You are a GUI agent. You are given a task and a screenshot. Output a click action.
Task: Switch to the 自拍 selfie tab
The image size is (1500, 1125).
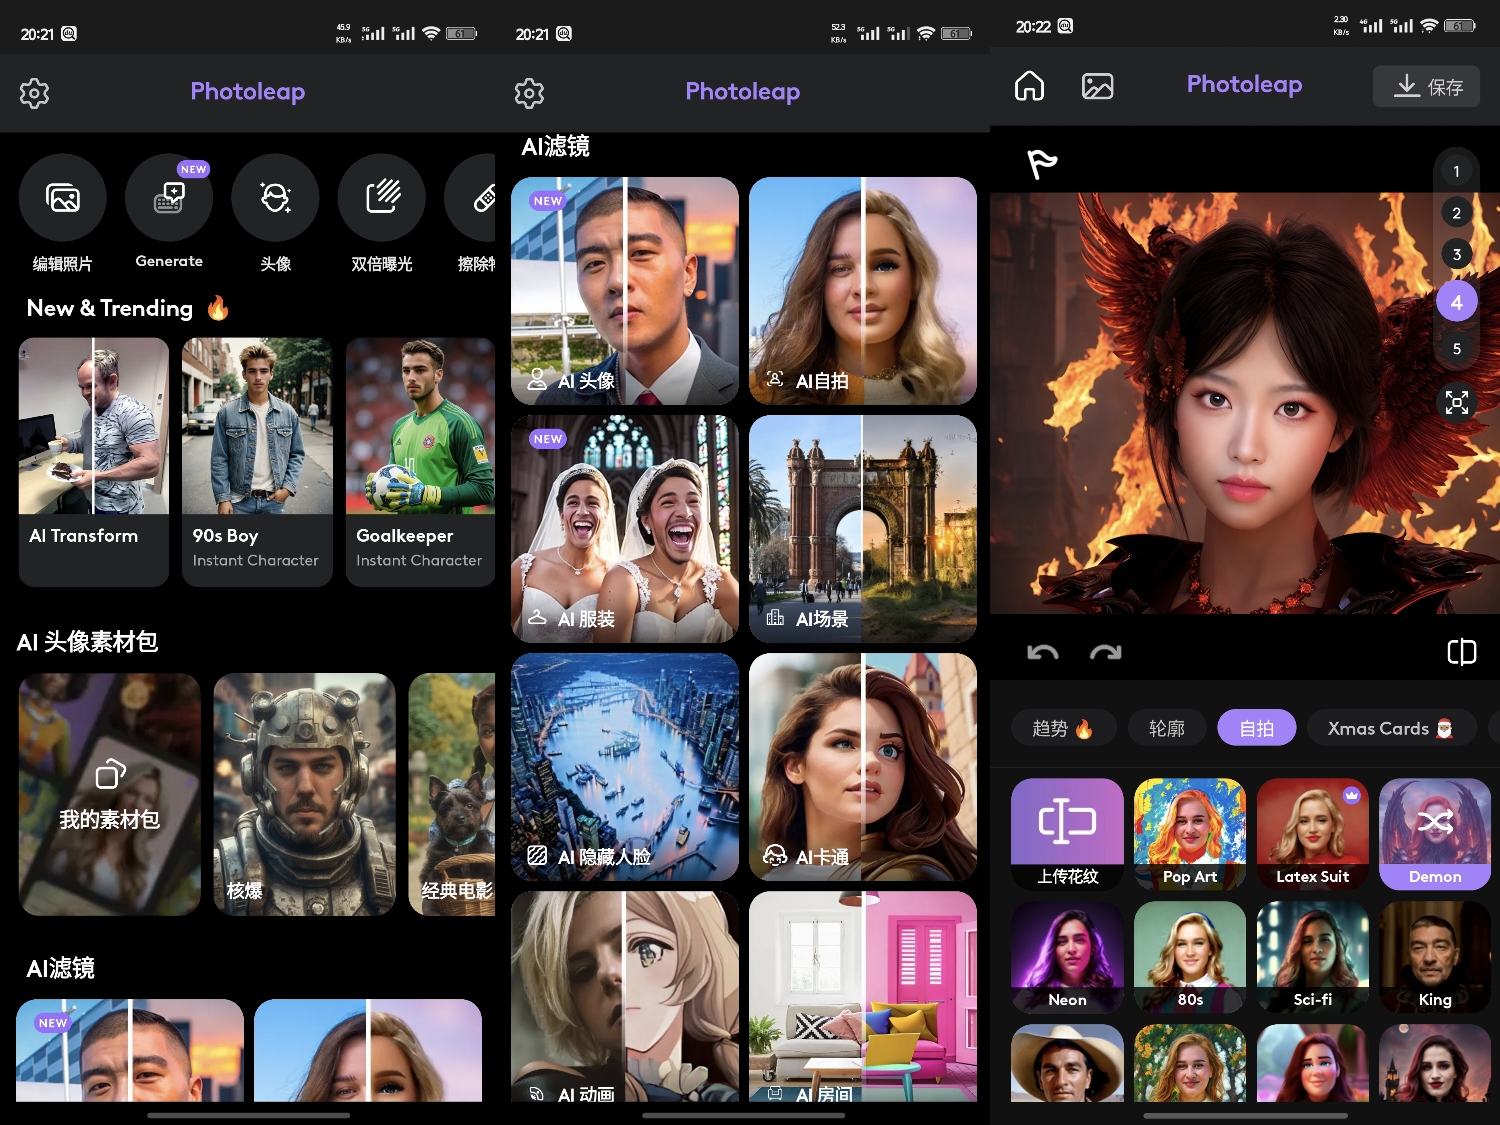[1257, 728]
